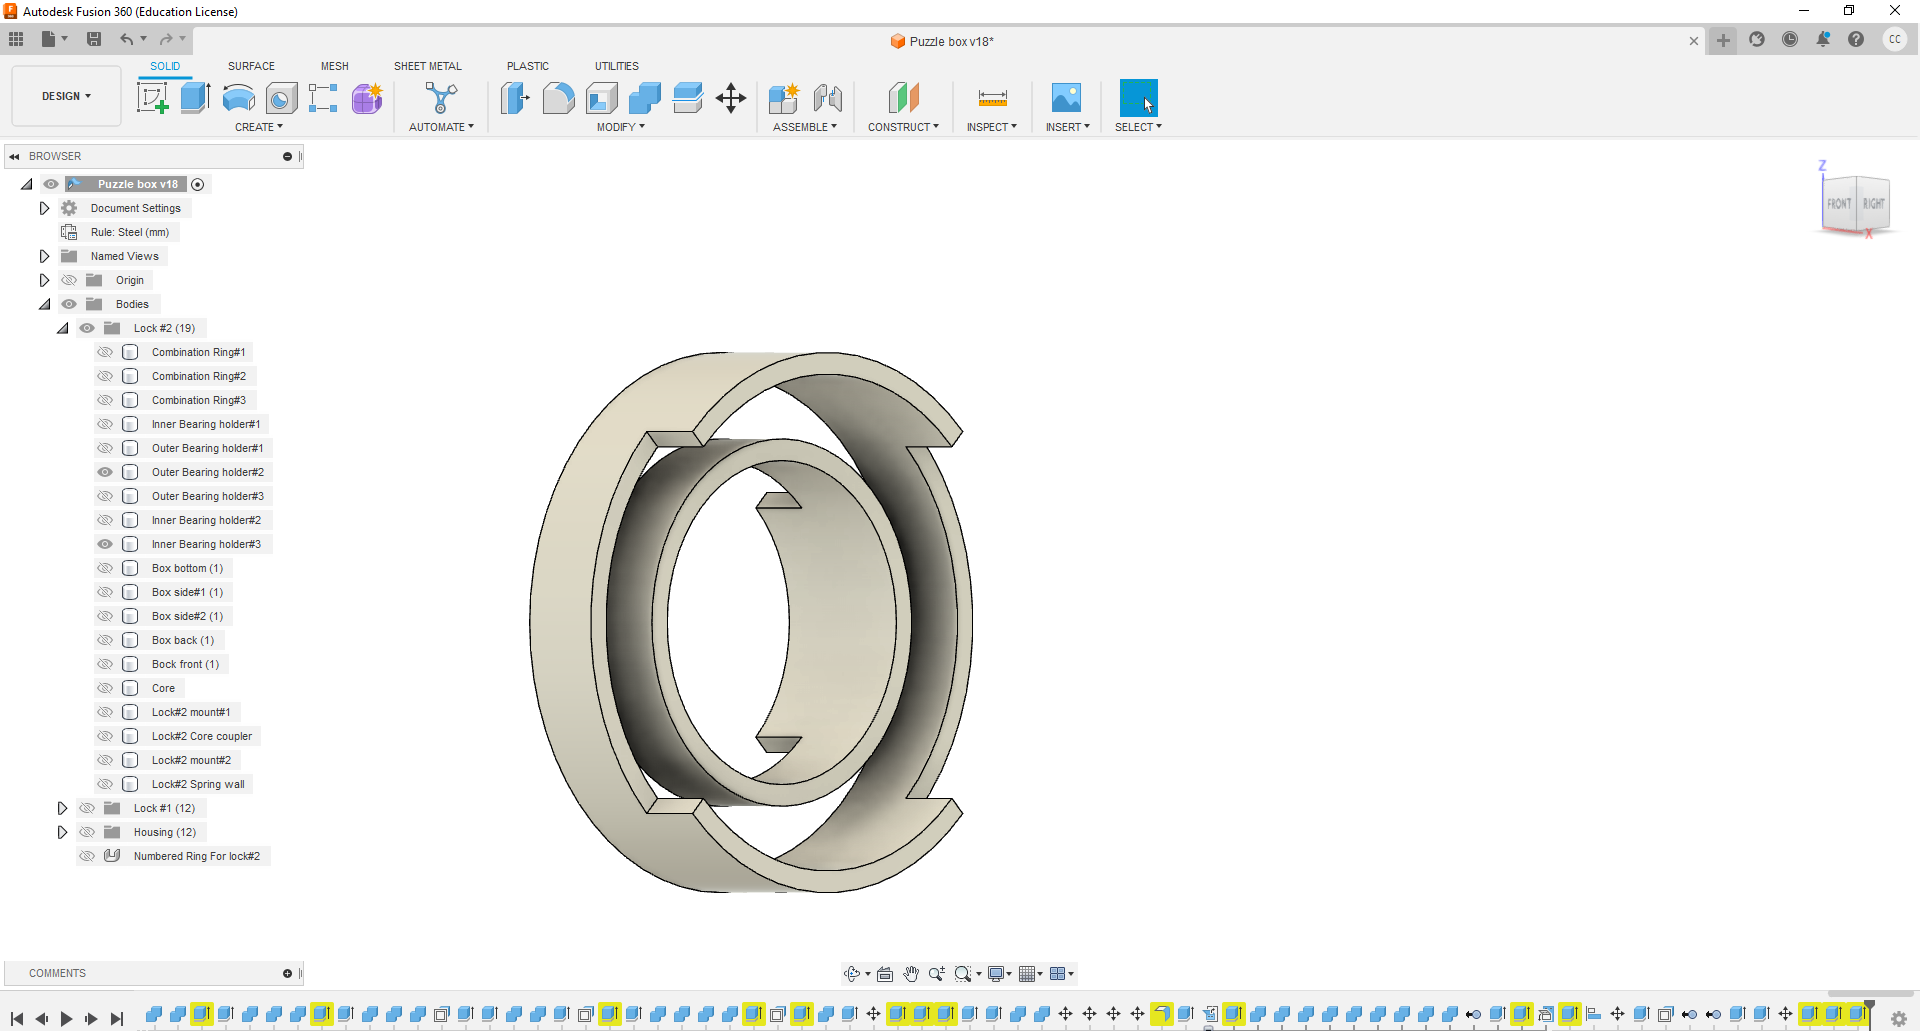The width and height of the screenshot is (1920, 1031).
Task: Select the Pan tool in navigation bar
Action: tap(911, 973)
